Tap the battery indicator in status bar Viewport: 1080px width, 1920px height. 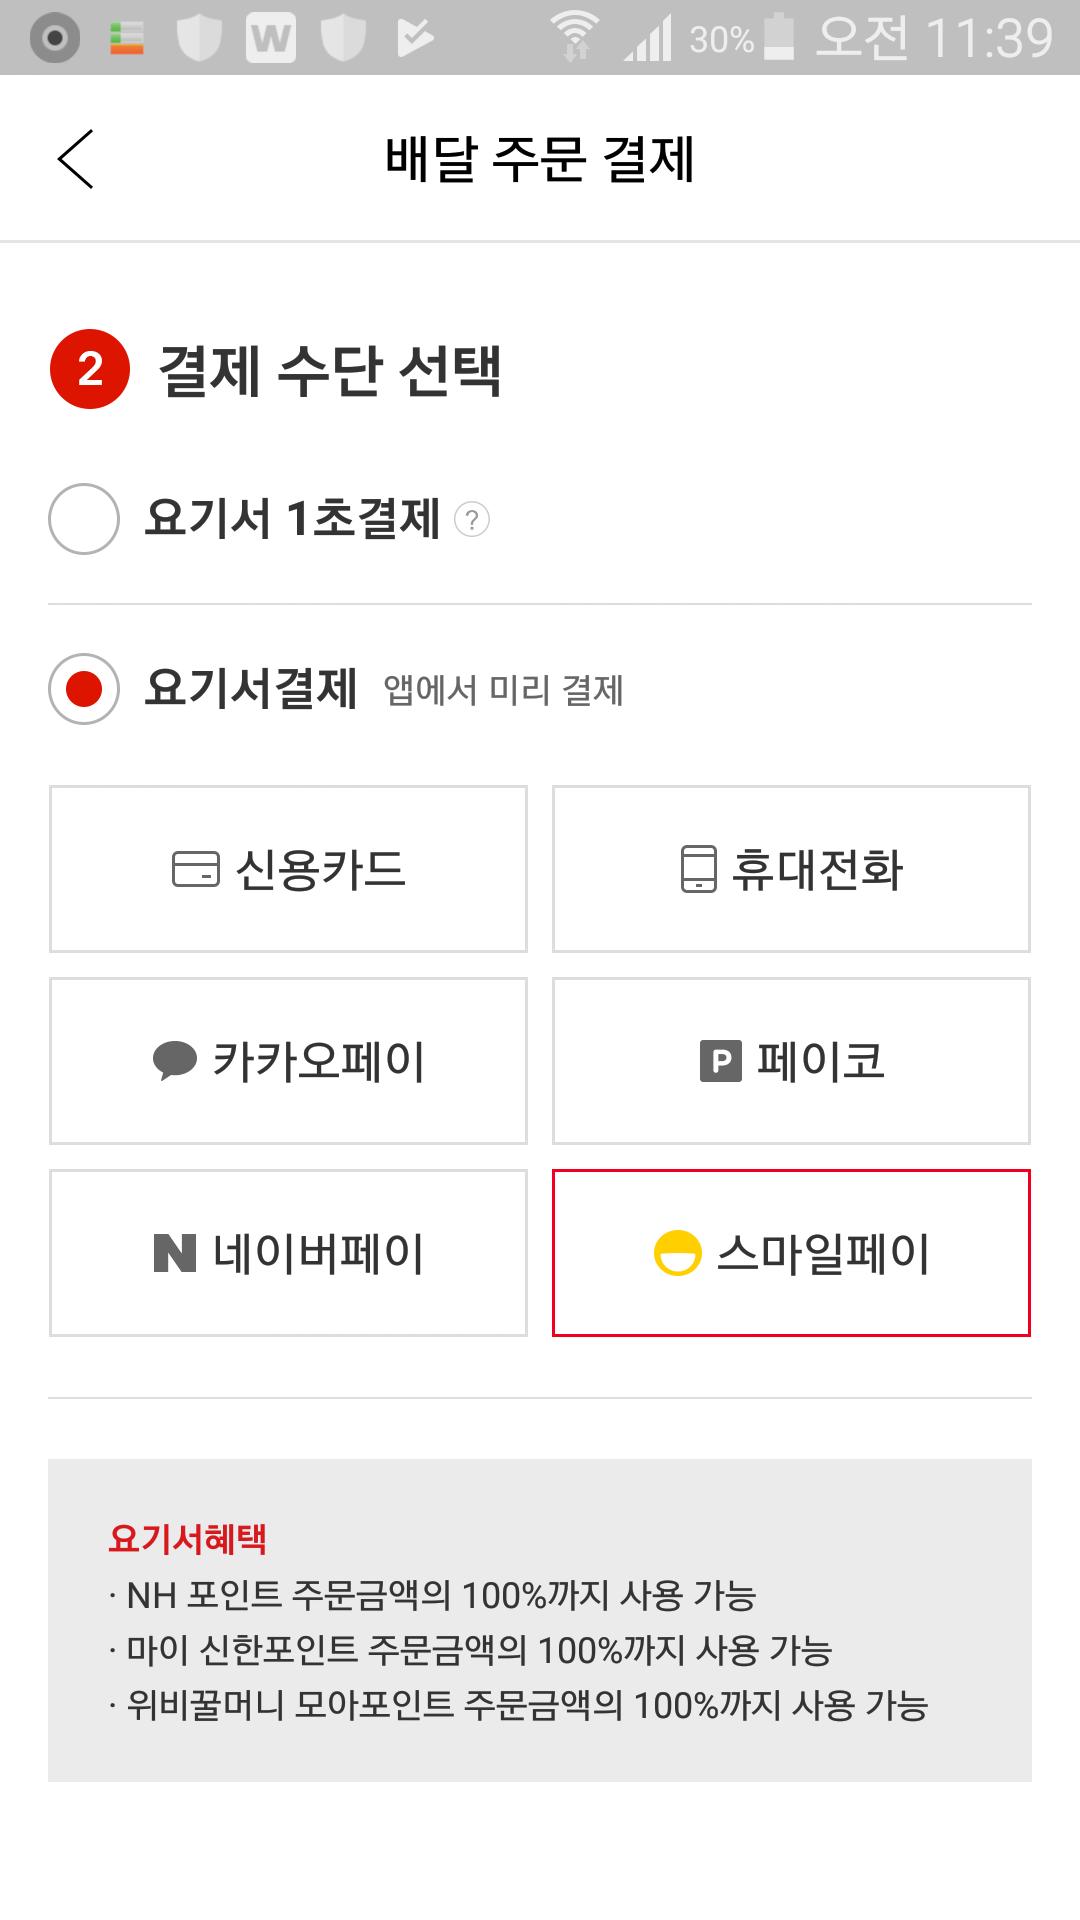pyautogui.click(x=779, y=38)
